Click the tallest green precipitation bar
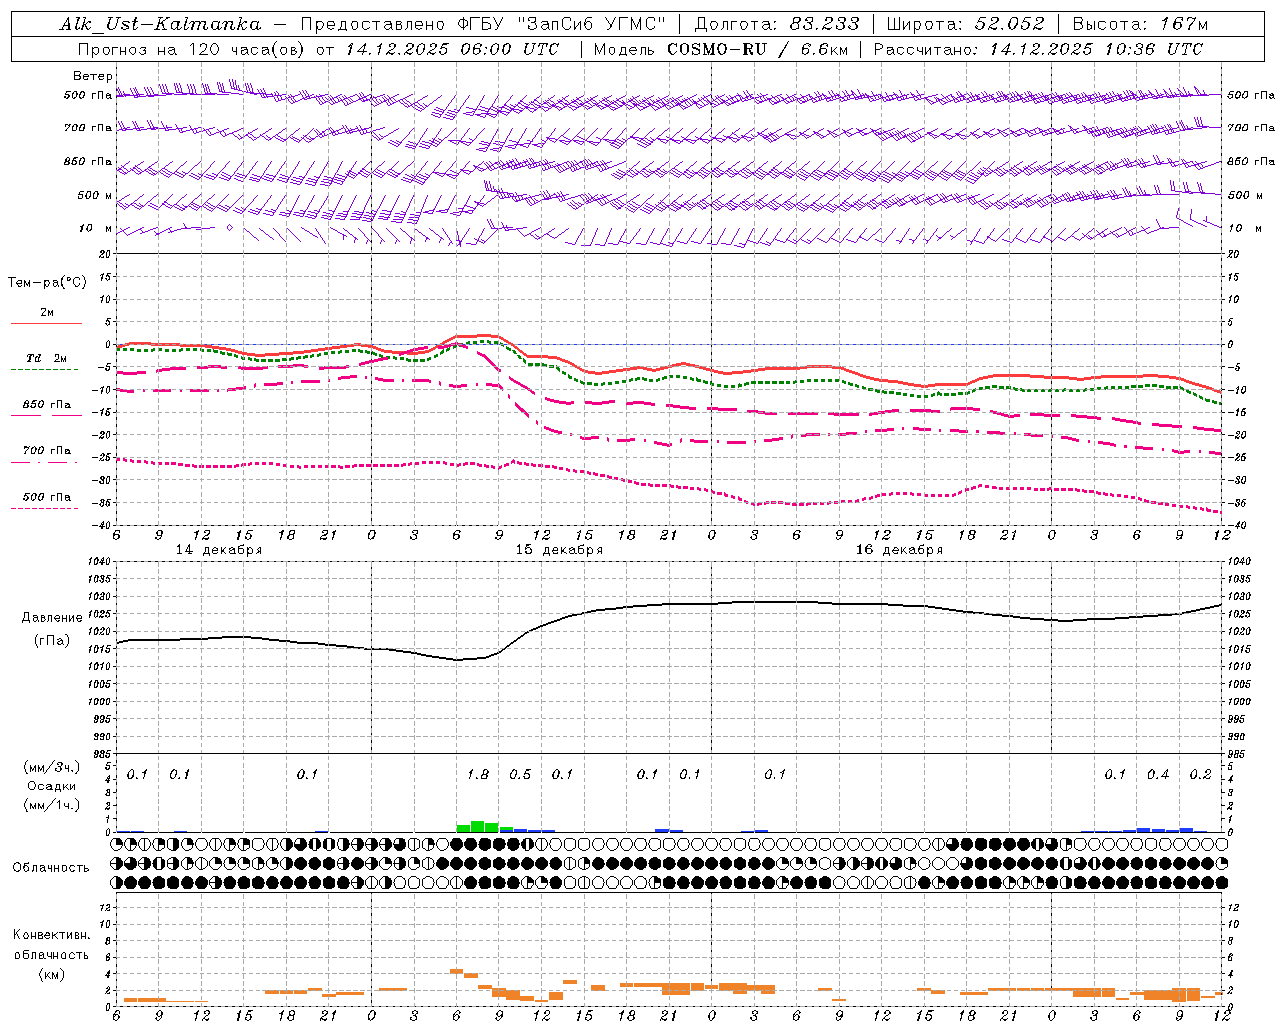 pos(478,827)
